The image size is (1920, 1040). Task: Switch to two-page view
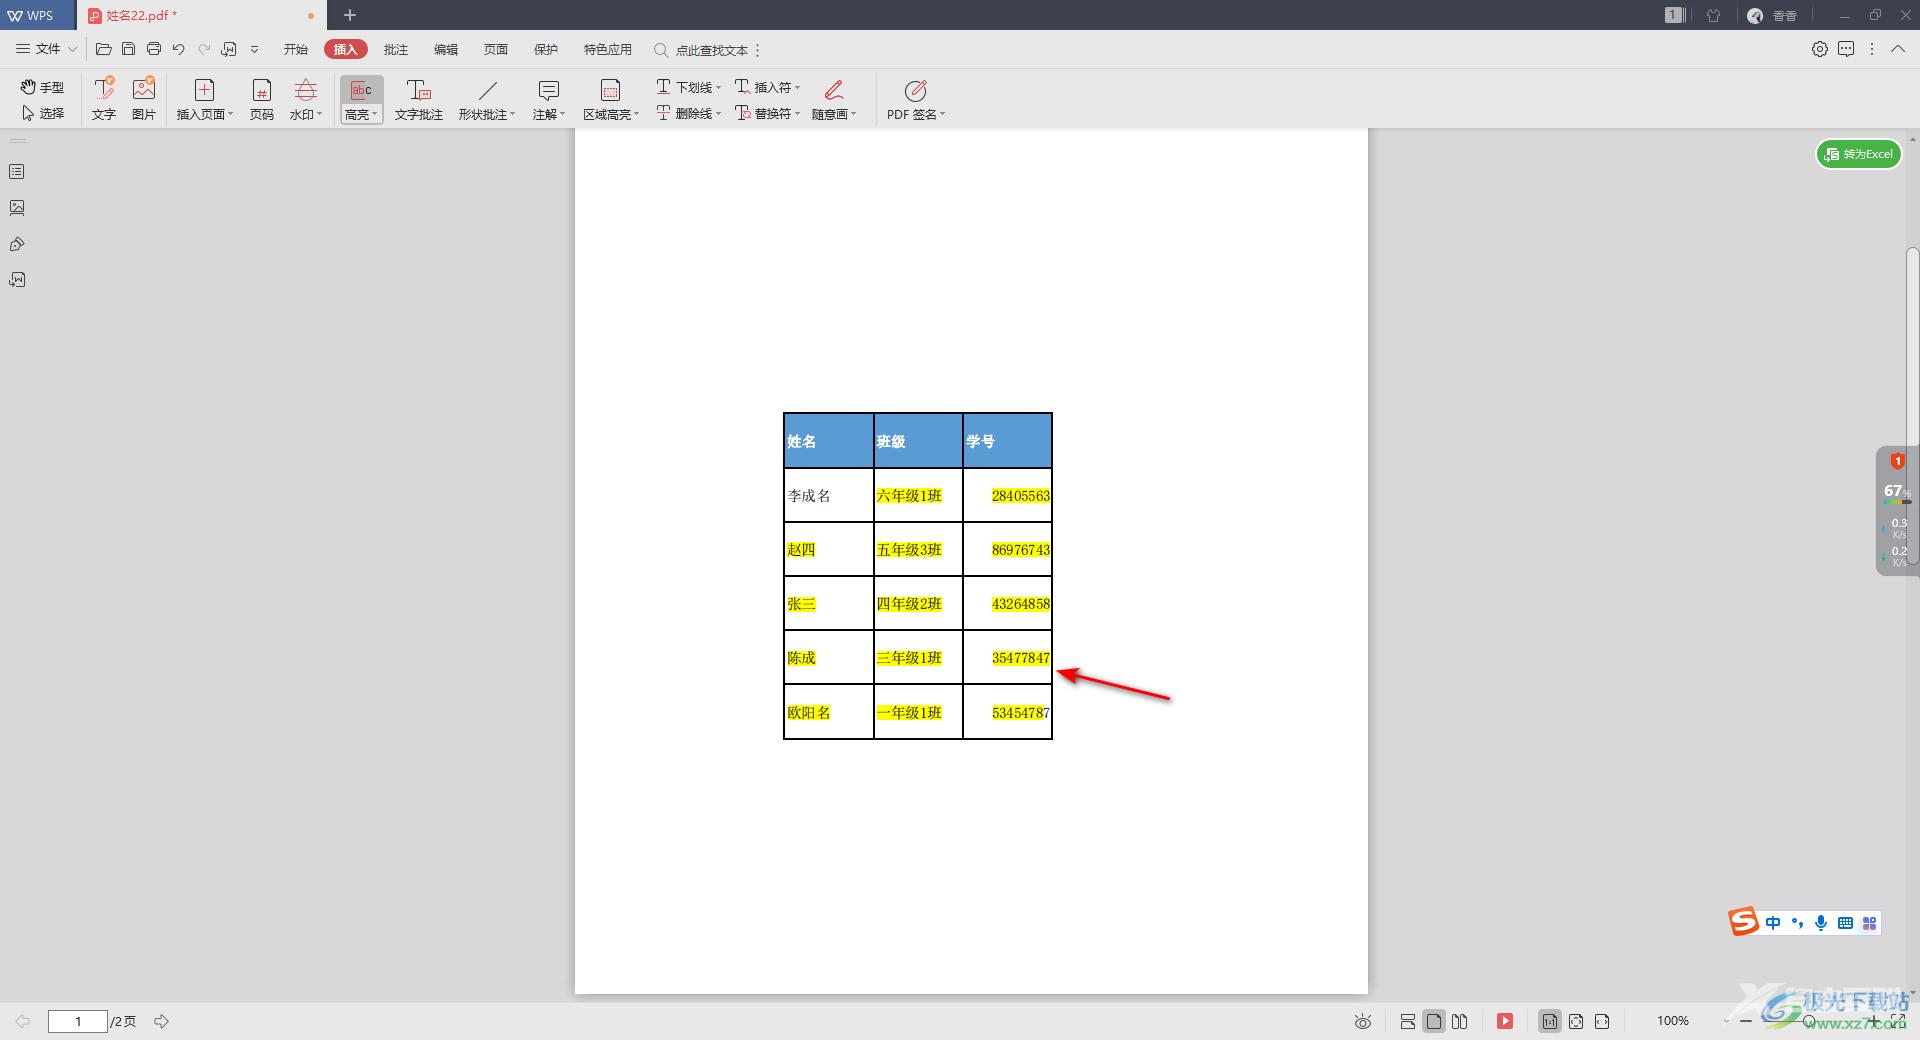[x=1460, y=1021]
